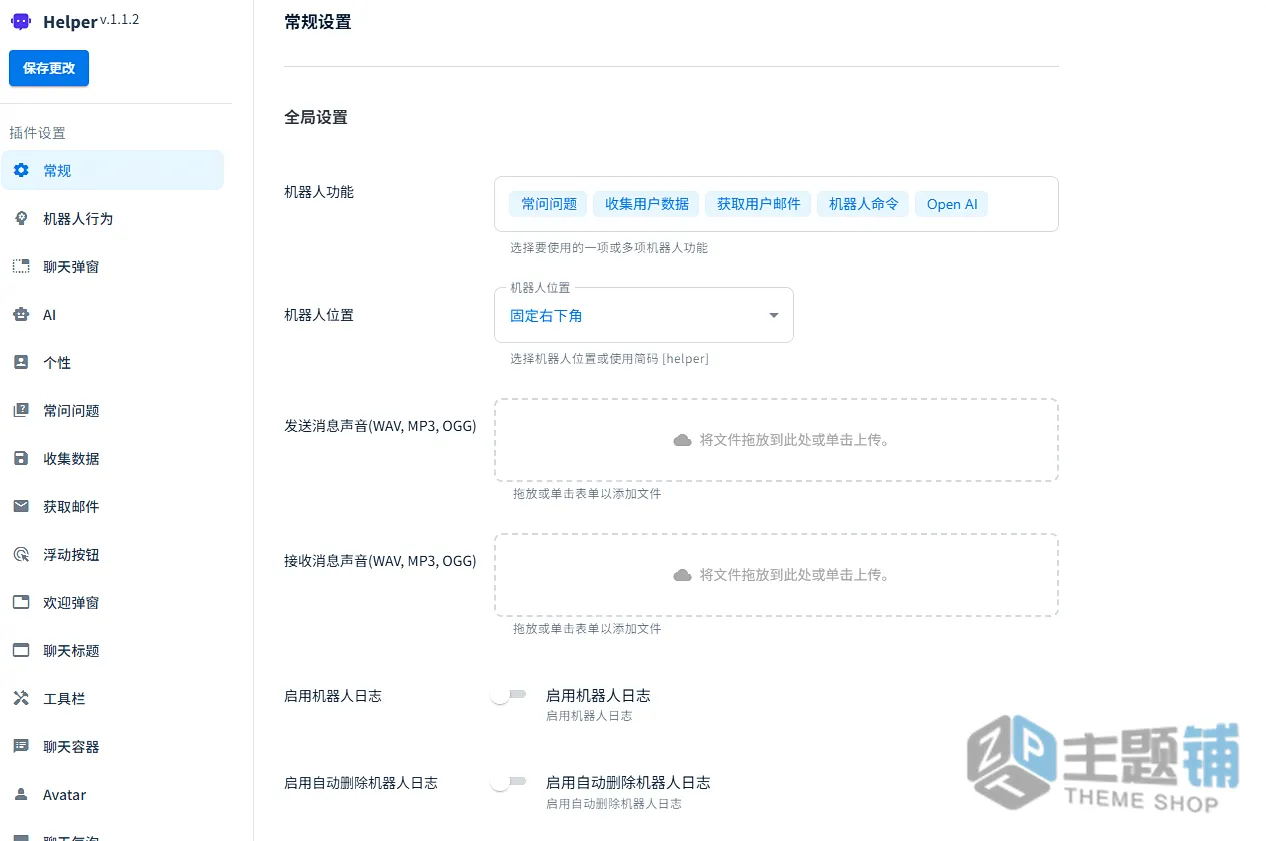This screenshot has height=841, width=1266.
Task: Click the 收集数据 save disk icon
Action: 21,458
